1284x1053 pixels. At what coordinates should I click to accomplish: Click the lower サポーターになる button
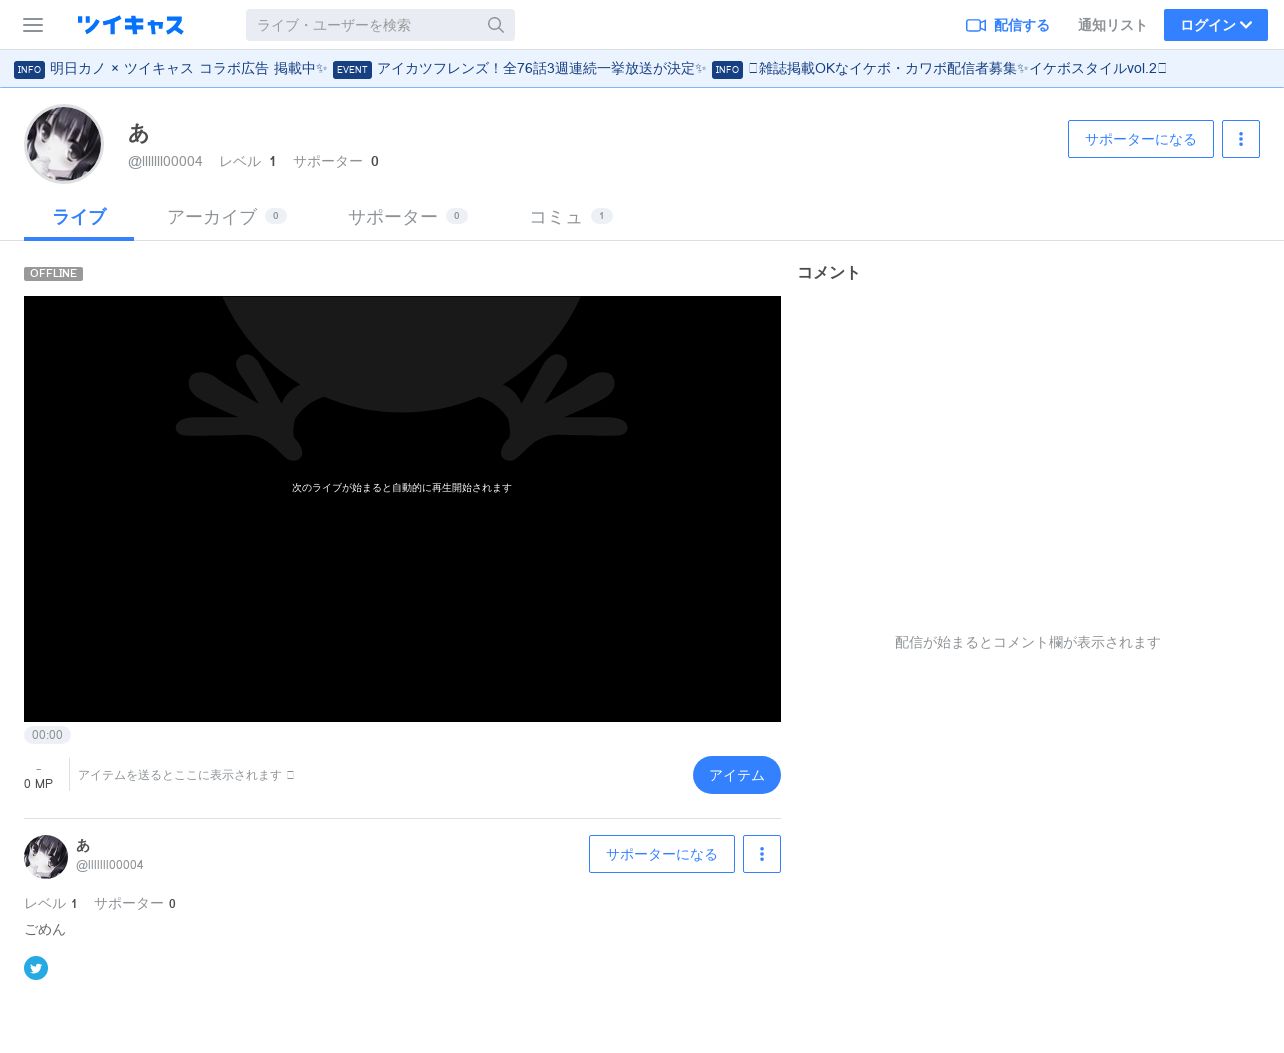[x=662, y=854]
